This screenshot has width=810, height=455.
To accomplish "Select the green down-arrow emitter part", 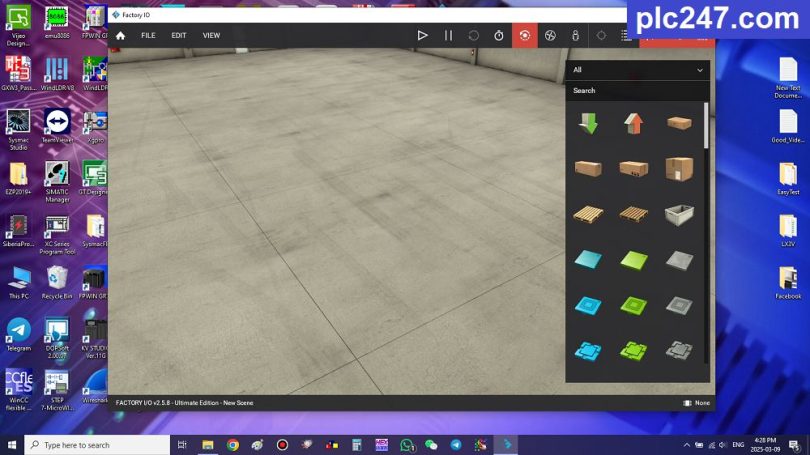I will click(x=587, y=123).
